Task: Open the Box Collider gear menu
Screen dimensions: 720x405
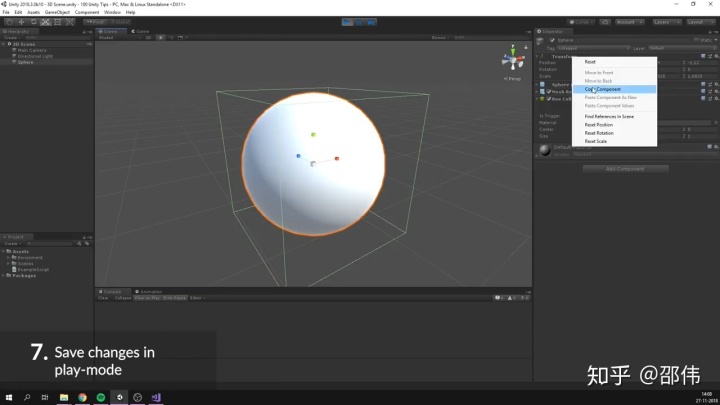Action: [716, 98]
